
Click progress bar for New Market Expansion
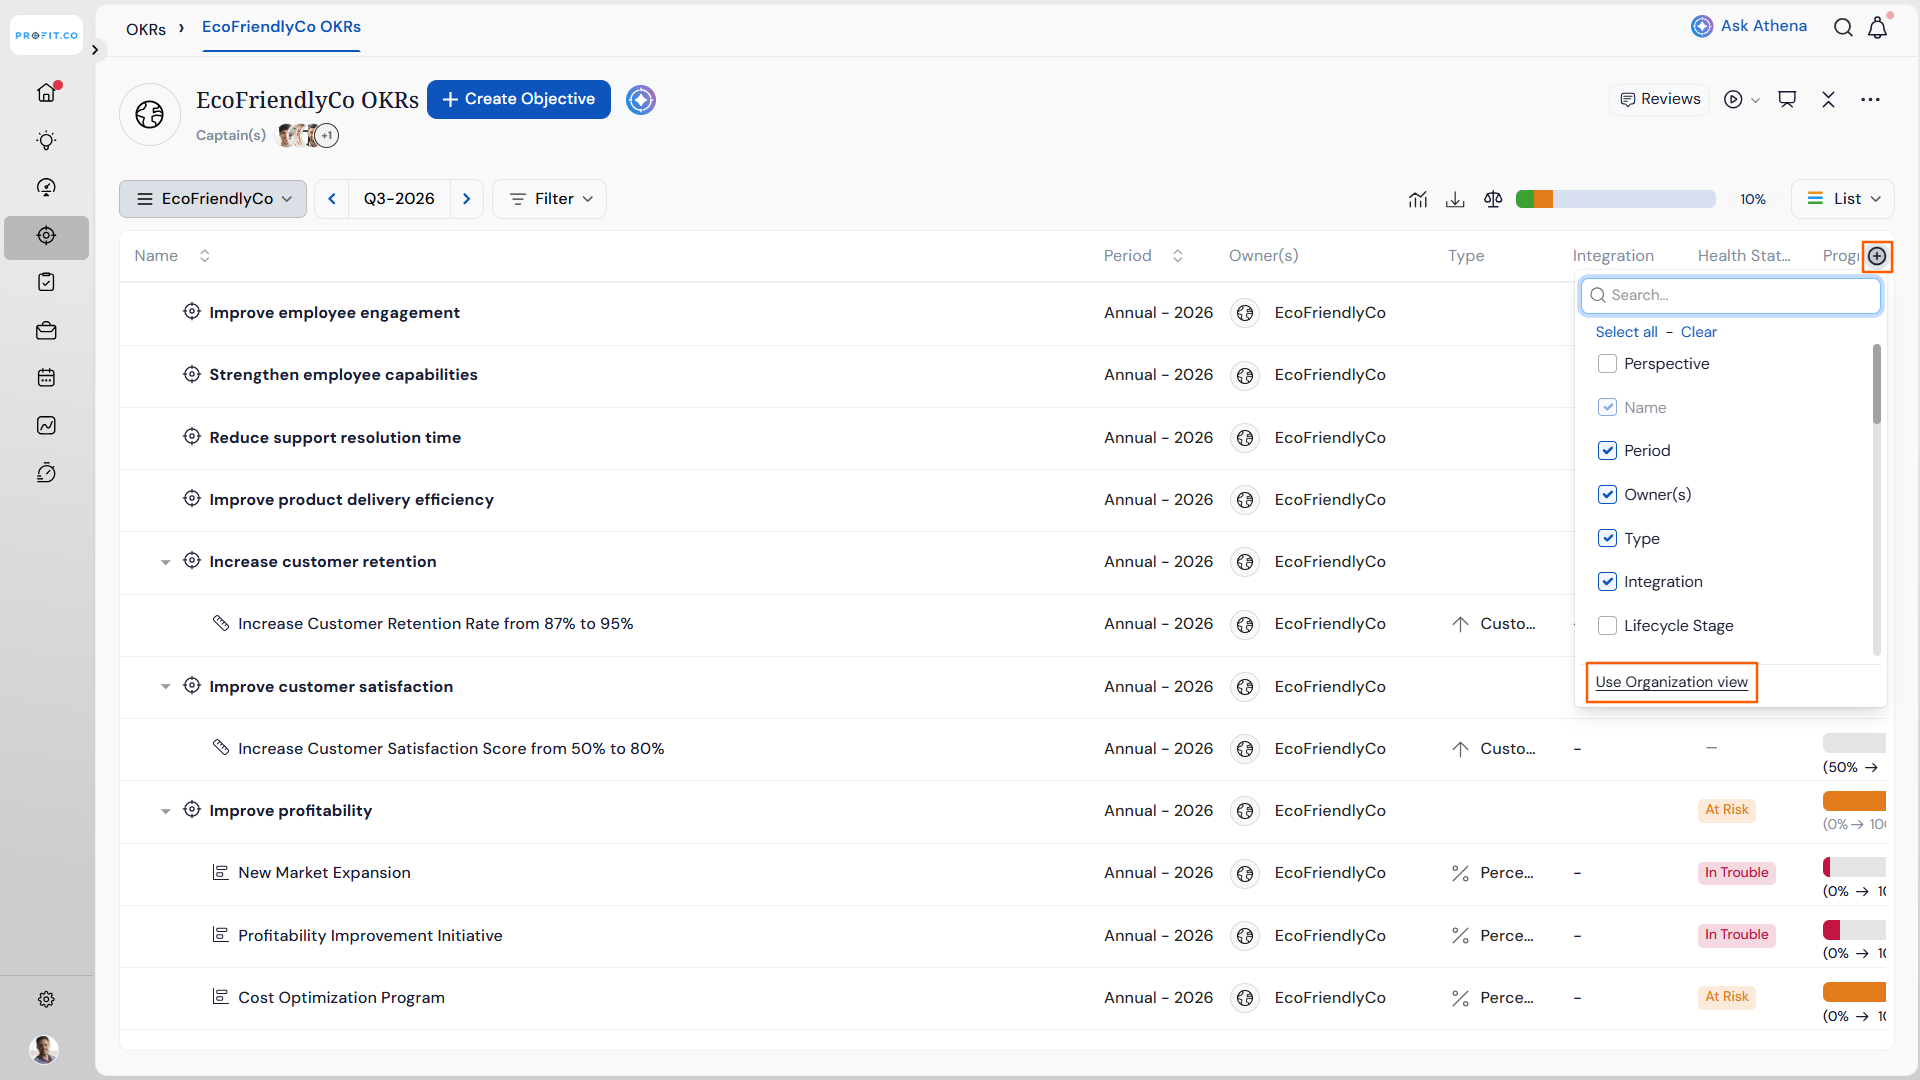click(x=1854, y=867)
